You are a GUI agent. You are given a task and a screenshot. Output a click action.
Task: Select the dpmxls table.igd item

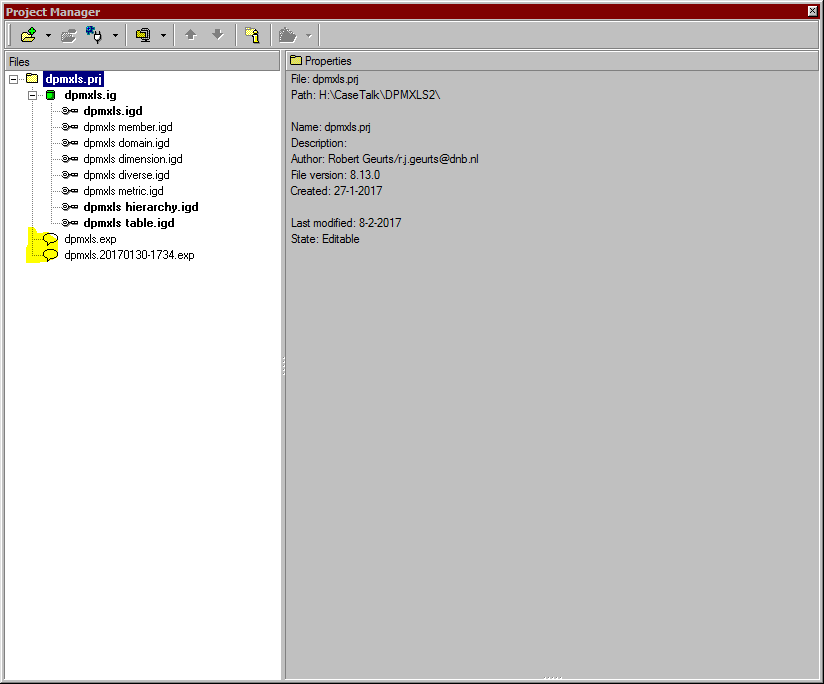[128, 223]
